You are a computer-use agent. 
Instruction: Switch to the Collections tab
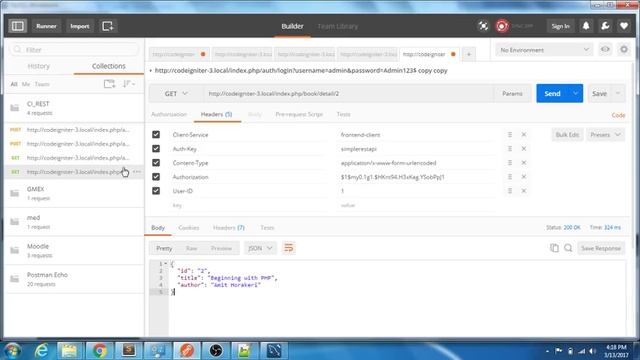tap(109, 66)
